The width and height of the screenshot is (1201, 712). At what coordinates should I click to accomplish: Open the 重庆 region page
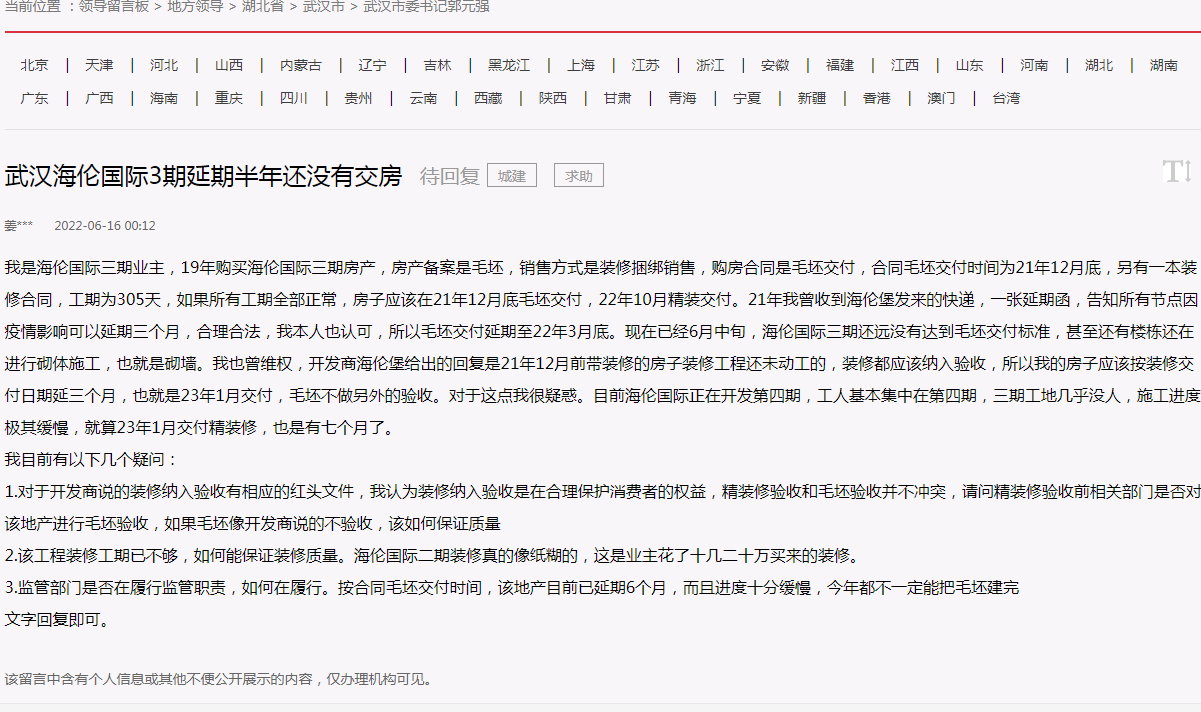point(228,99)
